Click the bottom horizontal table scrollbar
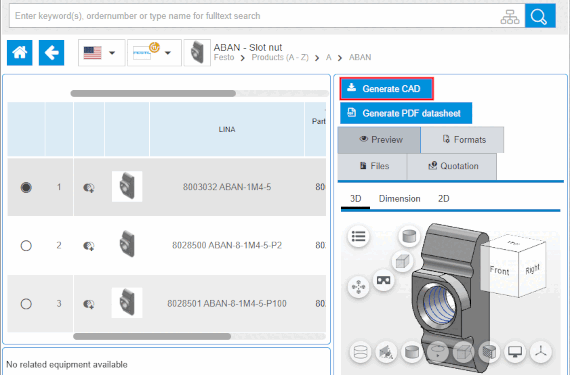The height and width of the screenshot is (375, 570). point(152,336)
